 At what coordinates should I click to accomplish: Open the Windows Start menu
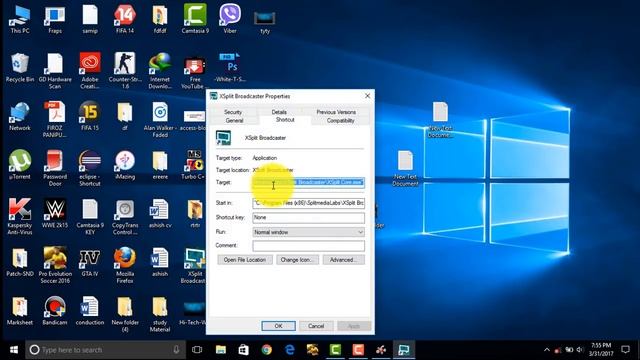coord(13,350)
